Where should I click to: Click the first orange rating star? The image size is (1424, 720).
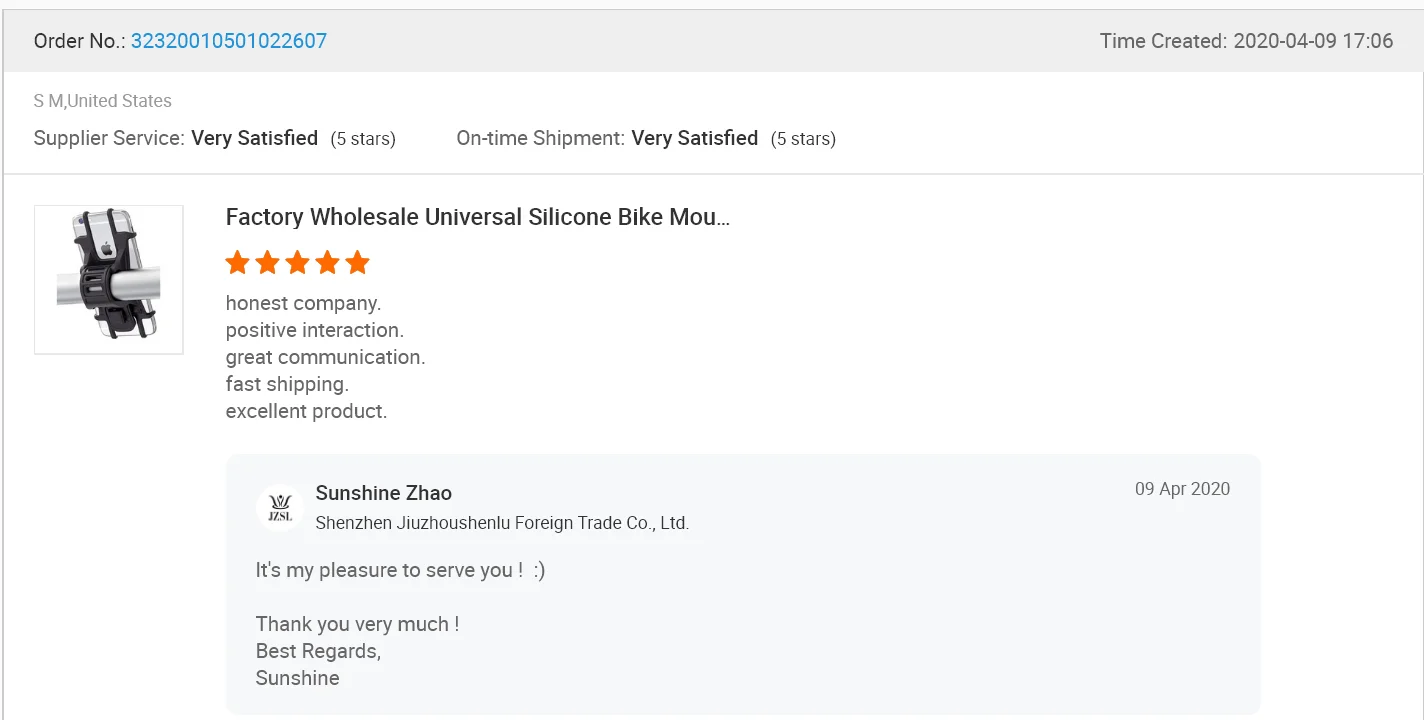pos(237,263)
